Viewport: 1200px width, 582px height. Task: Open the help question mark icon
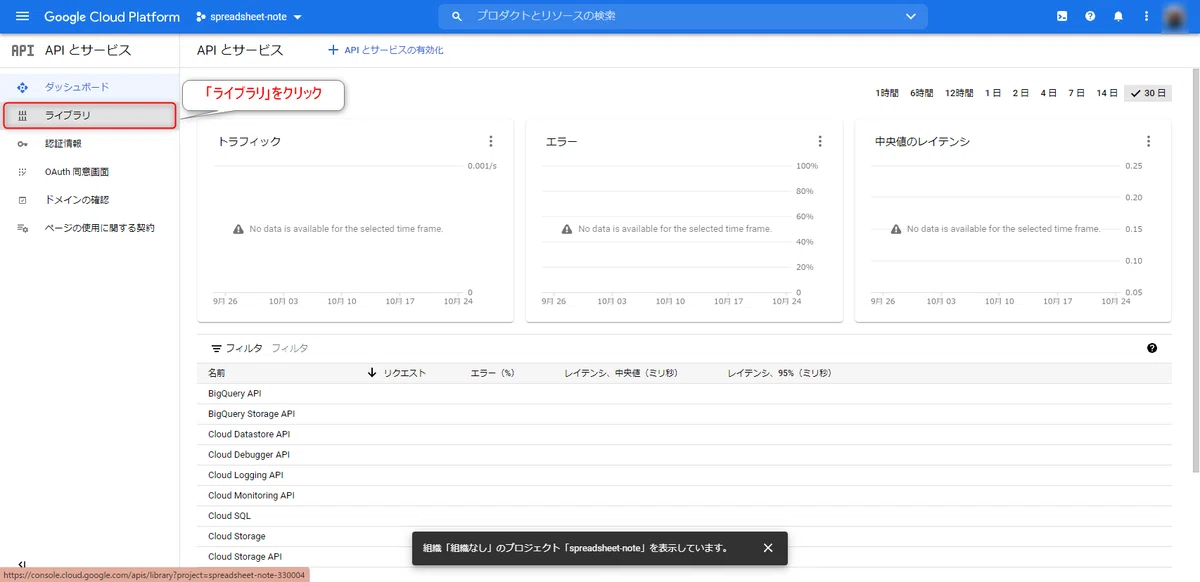point(1090,17)
